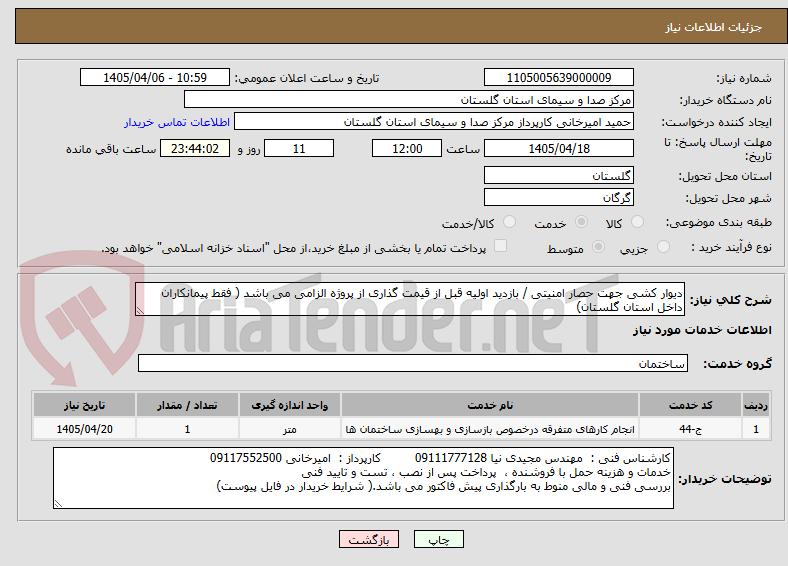Image resolution: width=788 pixels, height=566 pixels.
Task: Open اطلاعات تماس خریدار link
Action: pyautogui.click(x=177, y=122)
